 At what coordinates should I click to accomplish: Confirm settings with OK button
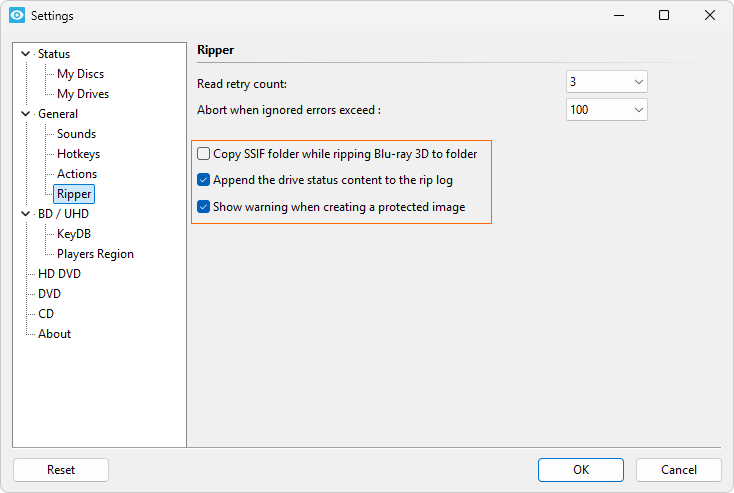(x=580, y=470)
